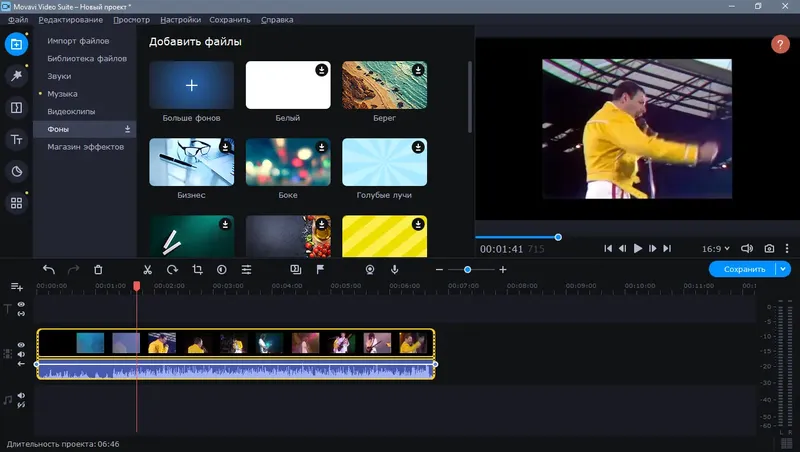Viewport: 800px width, 452px height.
Task: Open the filters and effects tab icon
Action: coord(16,76)
